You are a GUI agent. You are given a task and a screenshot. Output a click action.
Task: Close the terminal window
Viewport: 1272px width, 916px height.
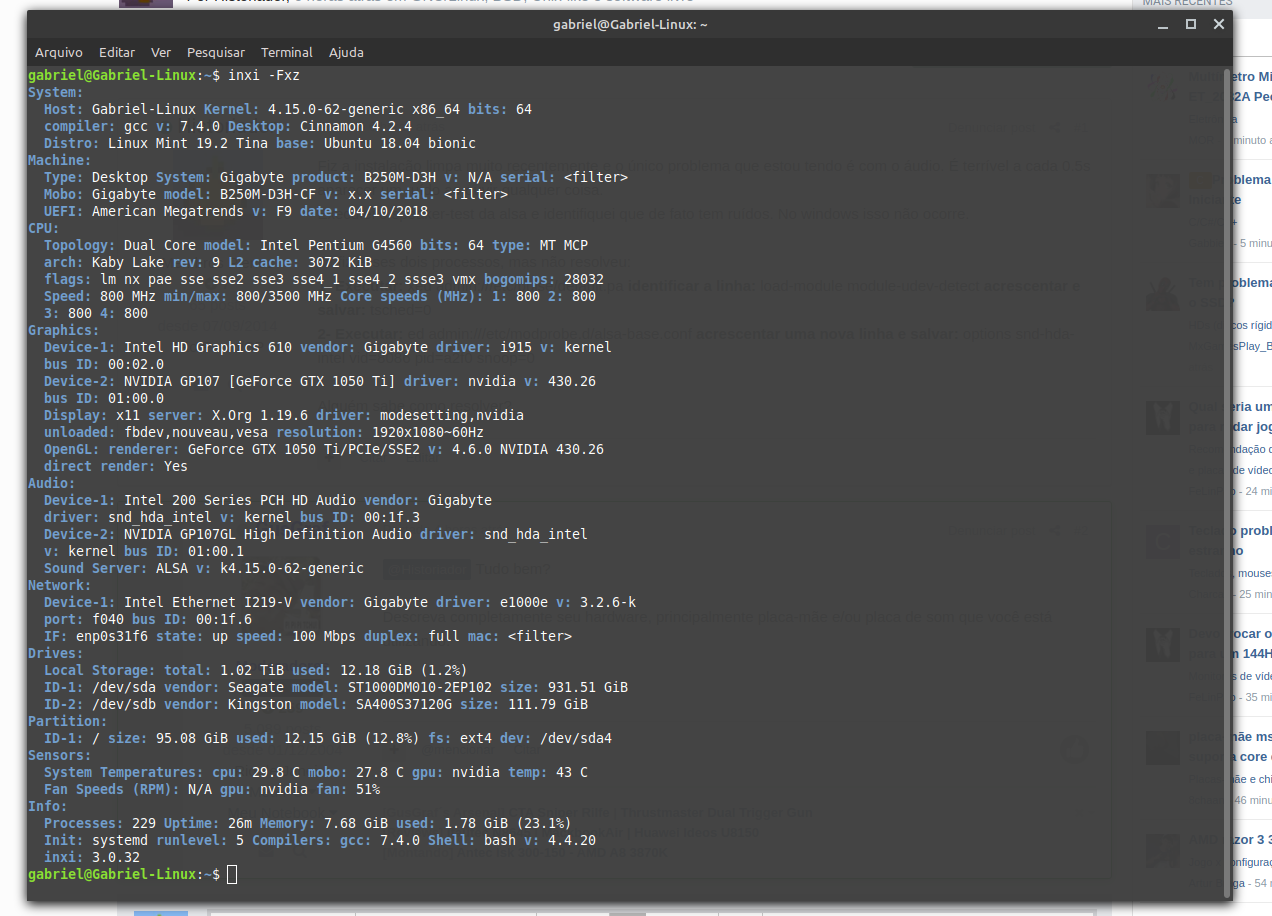point(1218,24)
